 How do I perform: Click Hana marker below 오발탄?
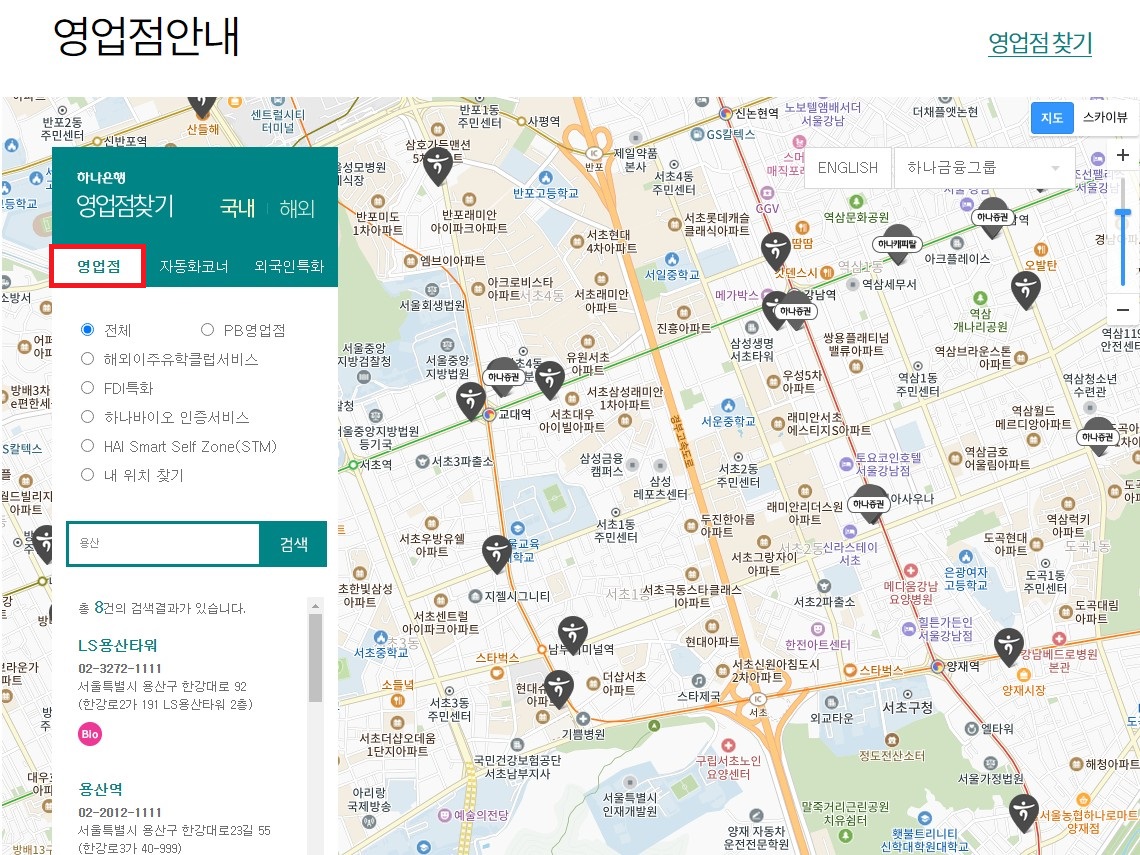pyautogui.click(x=1026, y=290)
